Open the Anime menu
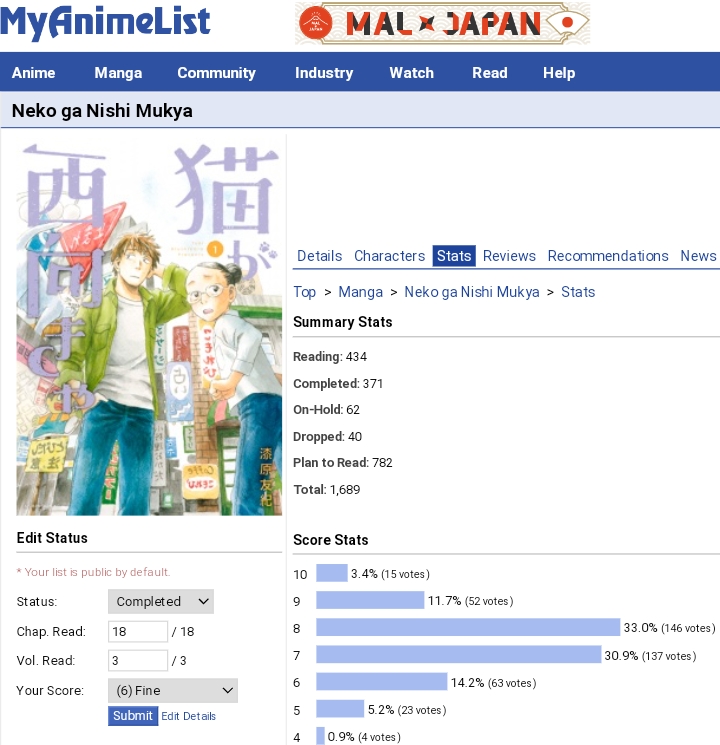Viewport: 720px width, 745px height. tap(33, 73)
